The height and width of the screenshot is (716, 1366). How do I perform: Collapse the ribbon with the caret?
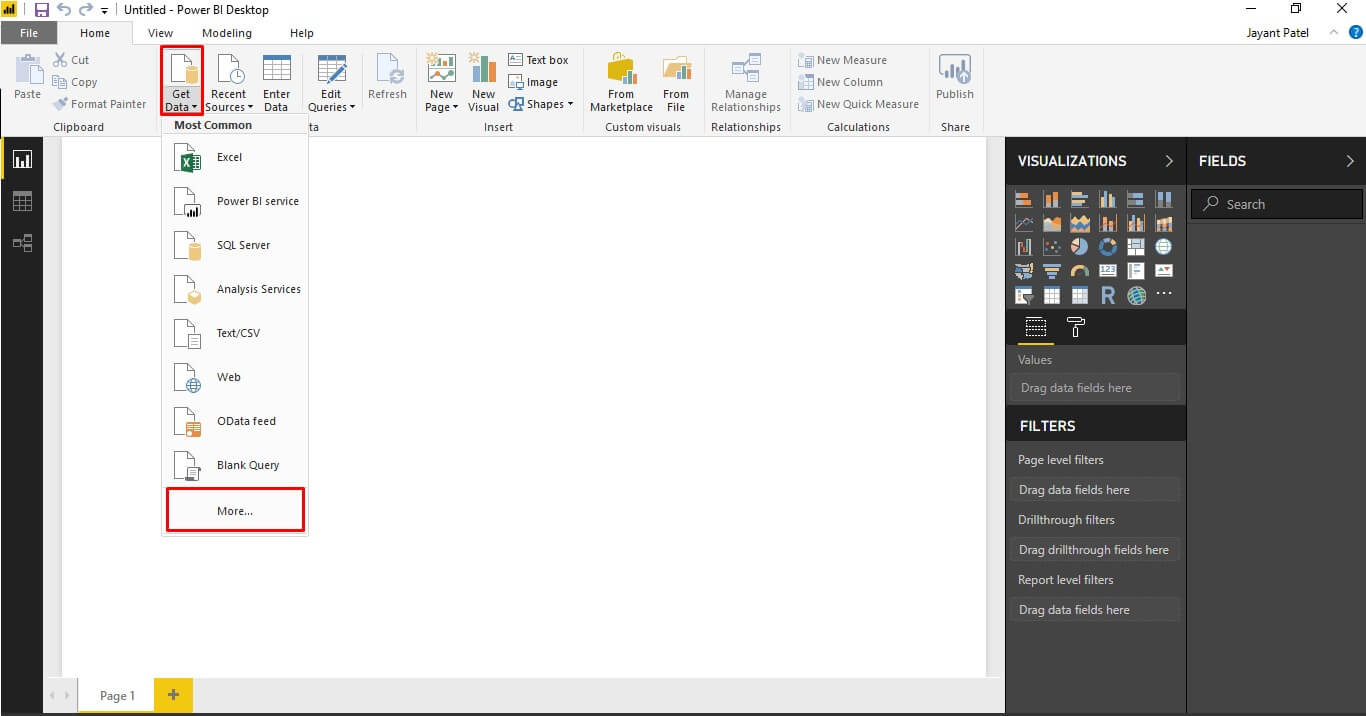1333,33
